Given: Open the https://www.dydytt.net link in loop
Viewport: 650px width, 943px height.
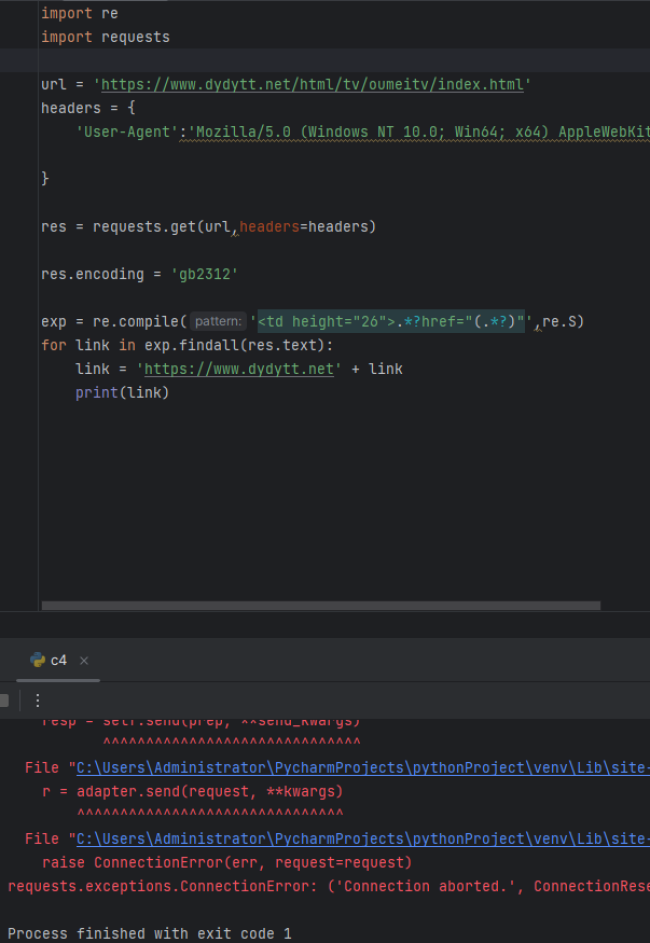Looking at the screenshot, I should (239, 369).
